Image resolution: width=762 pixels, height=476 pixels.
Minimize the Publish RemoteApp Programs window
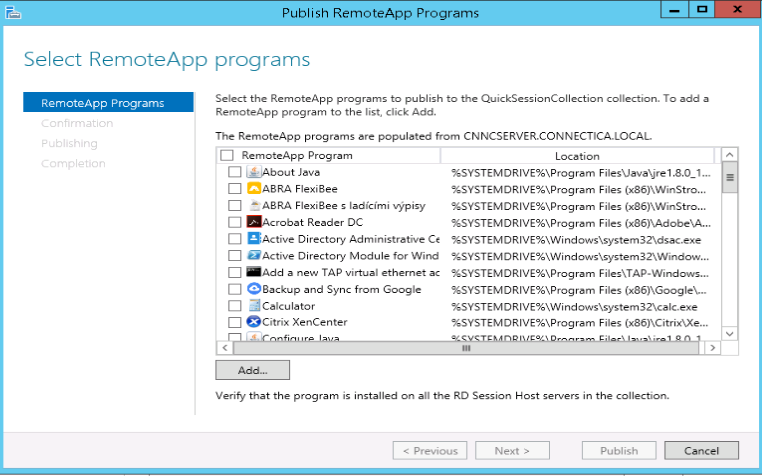[x=675, y=9]
